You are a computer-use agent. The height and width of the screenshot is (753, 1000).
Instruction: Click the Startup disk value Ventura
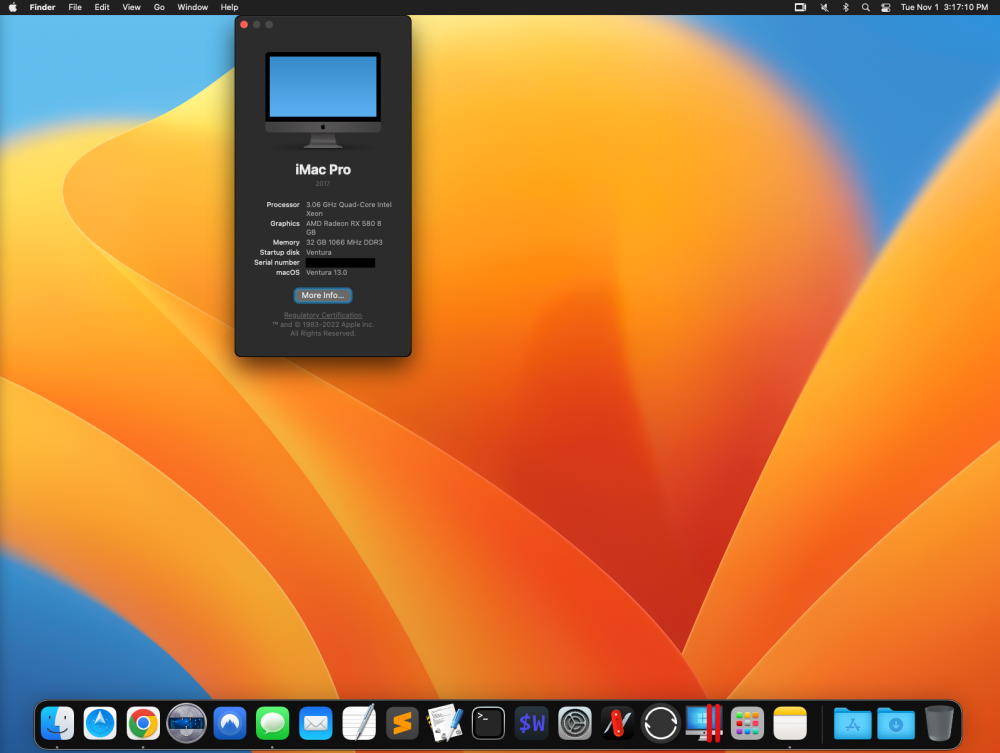point(318,252)
